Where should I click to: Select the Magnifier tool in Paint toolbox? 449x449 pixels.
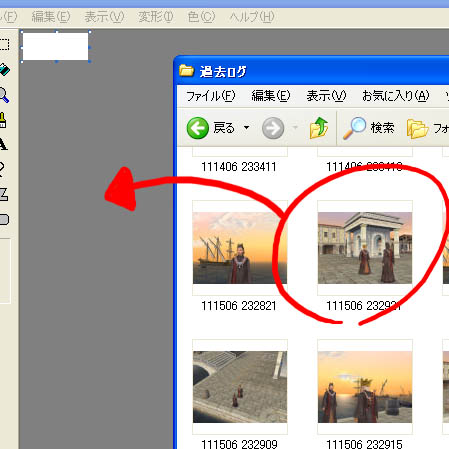(x=3, y=95)
